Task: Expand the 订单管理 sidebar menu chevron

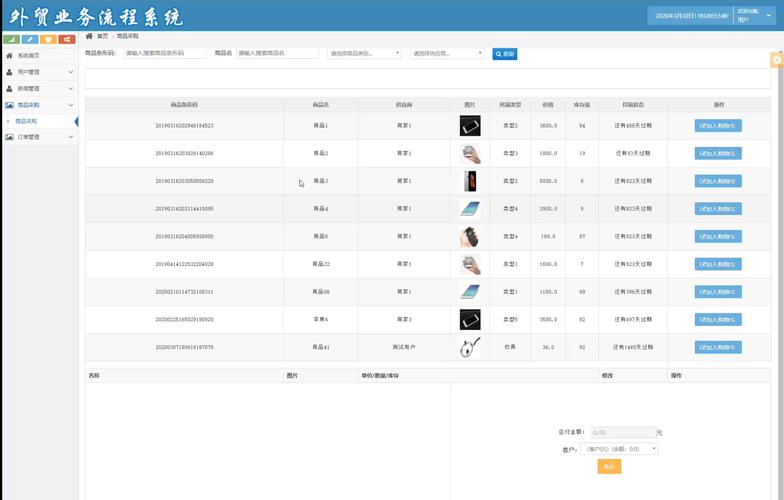Action: [70, 137]
